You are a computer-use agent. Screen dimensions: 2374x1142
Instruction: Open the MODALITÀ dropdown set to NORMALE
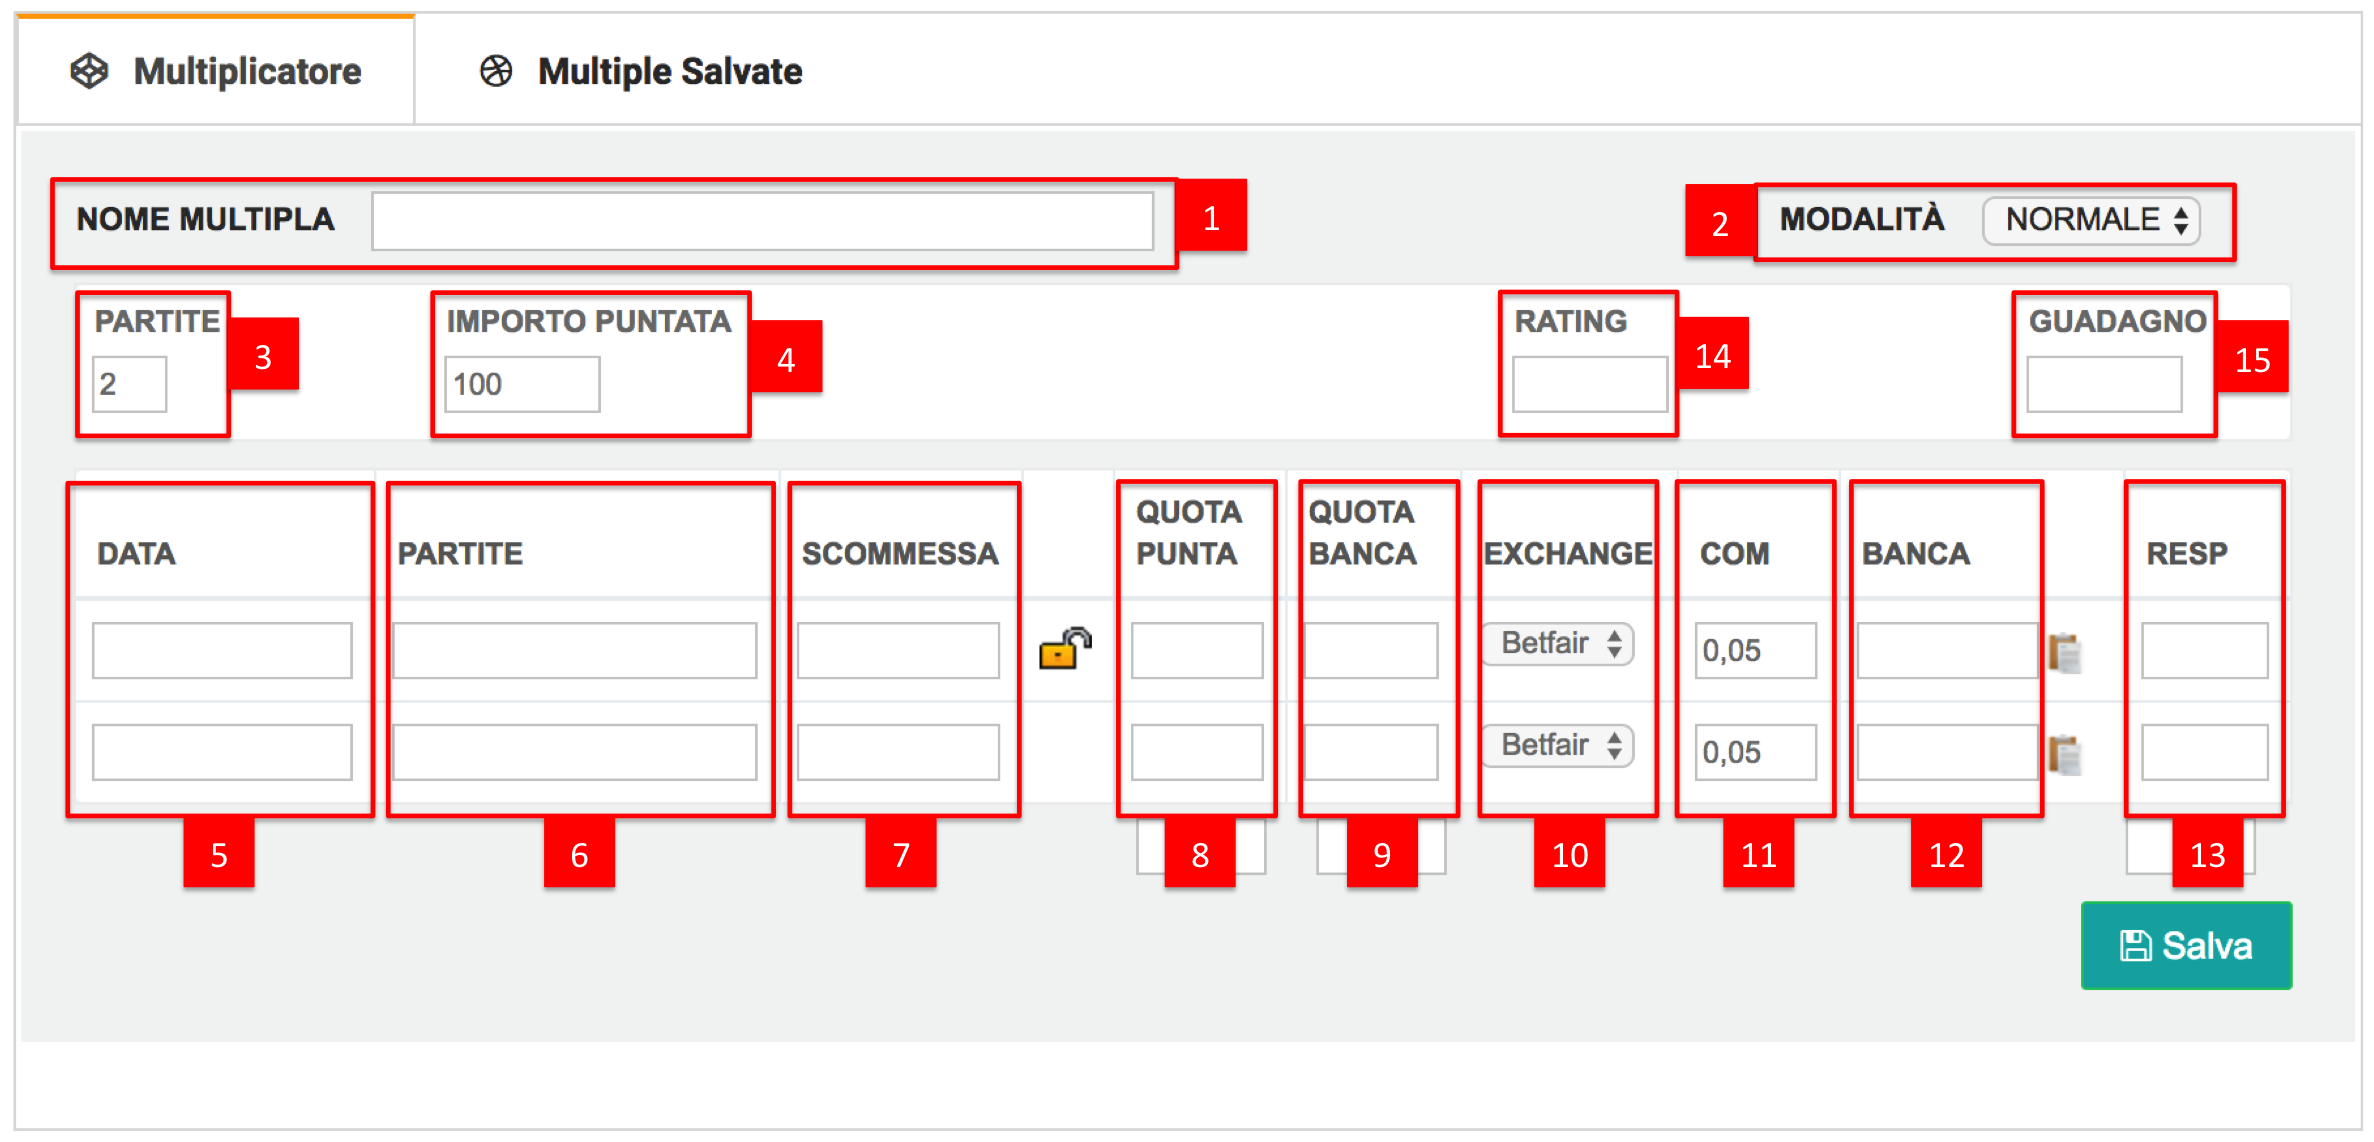2091,220
